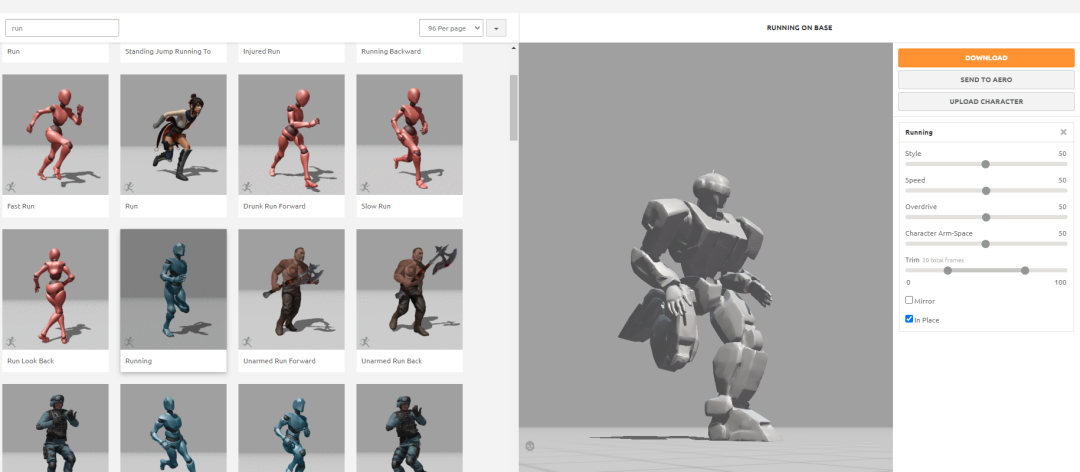Image resolution: width=1080 pixels, height=472 pixels.
Task: Click the Overdrive slider handle
Action: coord(986,217)
